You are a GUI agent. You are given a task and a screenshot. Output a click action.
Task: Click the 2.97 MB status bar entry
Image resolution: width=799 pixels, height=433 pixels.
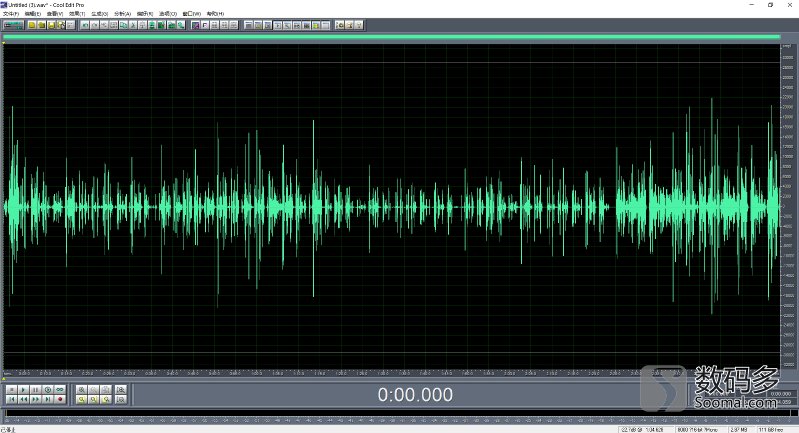click(739, 429)
